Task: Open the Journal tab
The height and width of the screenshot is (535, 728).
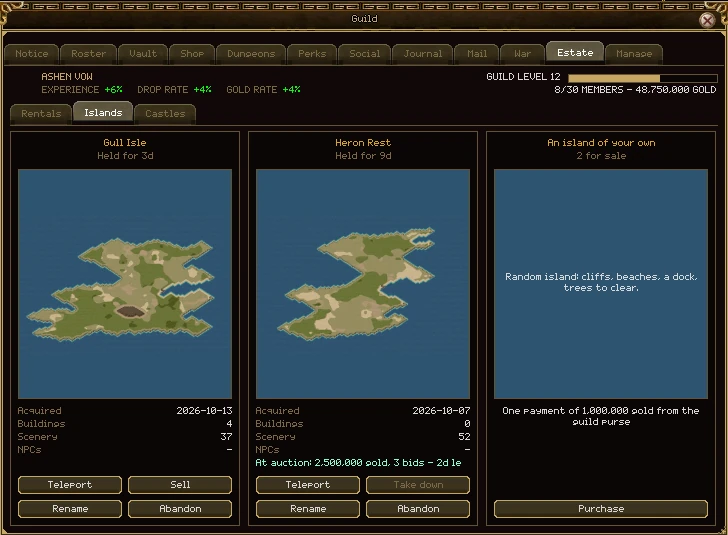Action: 422,54
